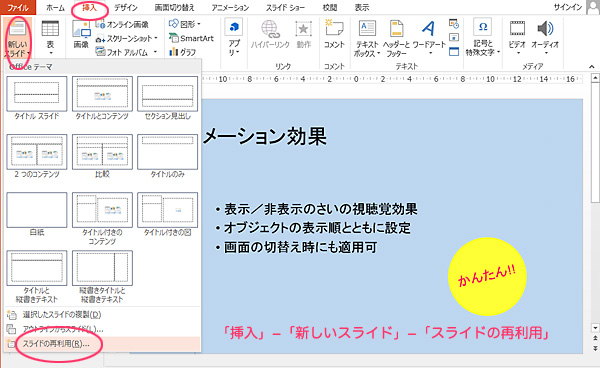Select the yellow かんたん!! circle shape

tap(487, 277)
